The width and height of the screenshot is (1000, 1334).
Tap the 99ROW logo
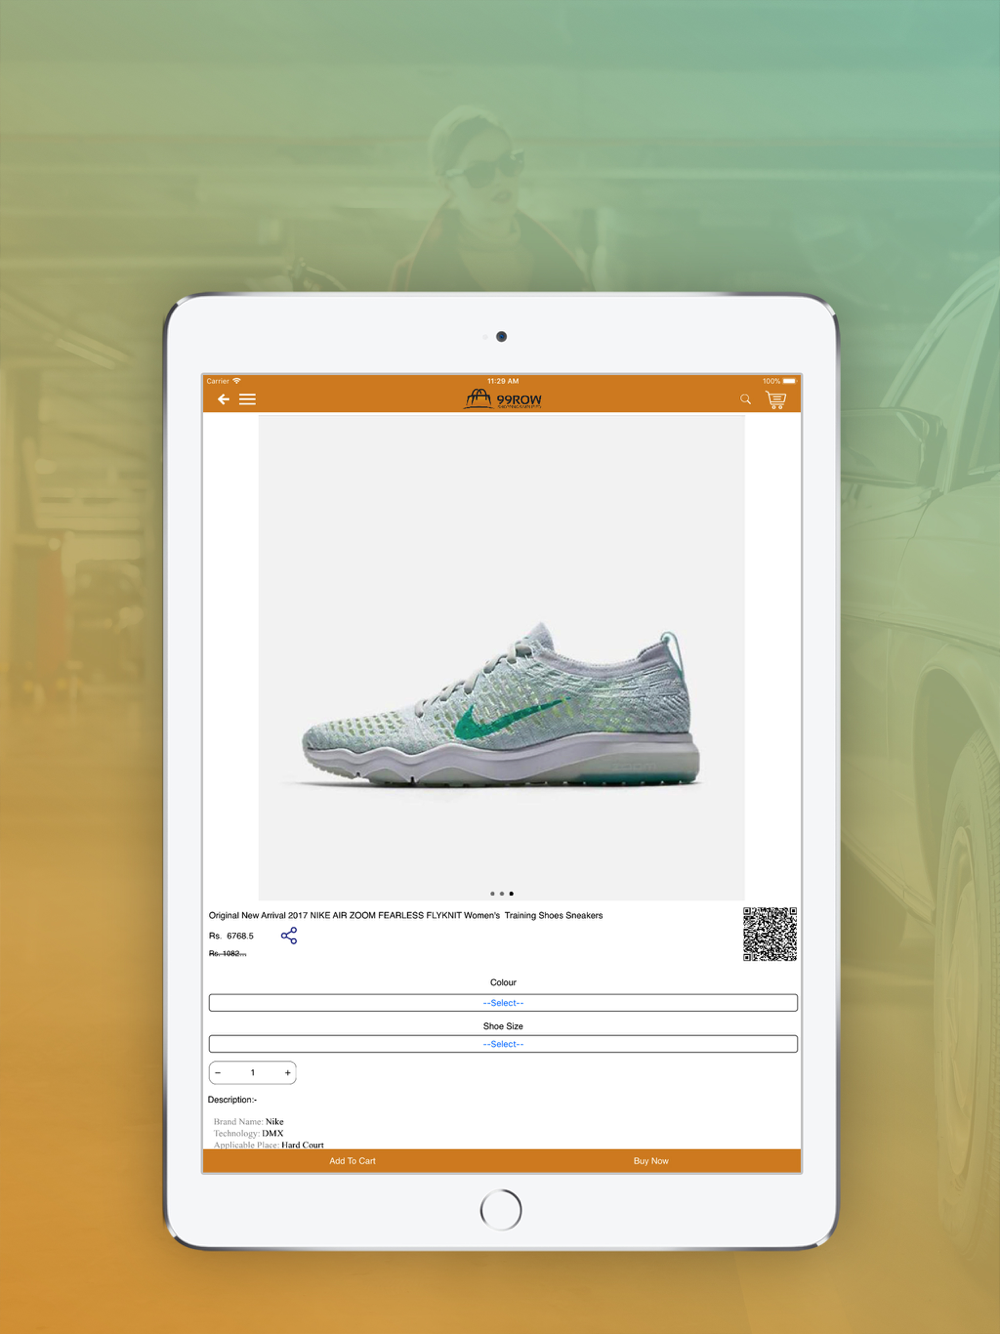tap(503, 399)
